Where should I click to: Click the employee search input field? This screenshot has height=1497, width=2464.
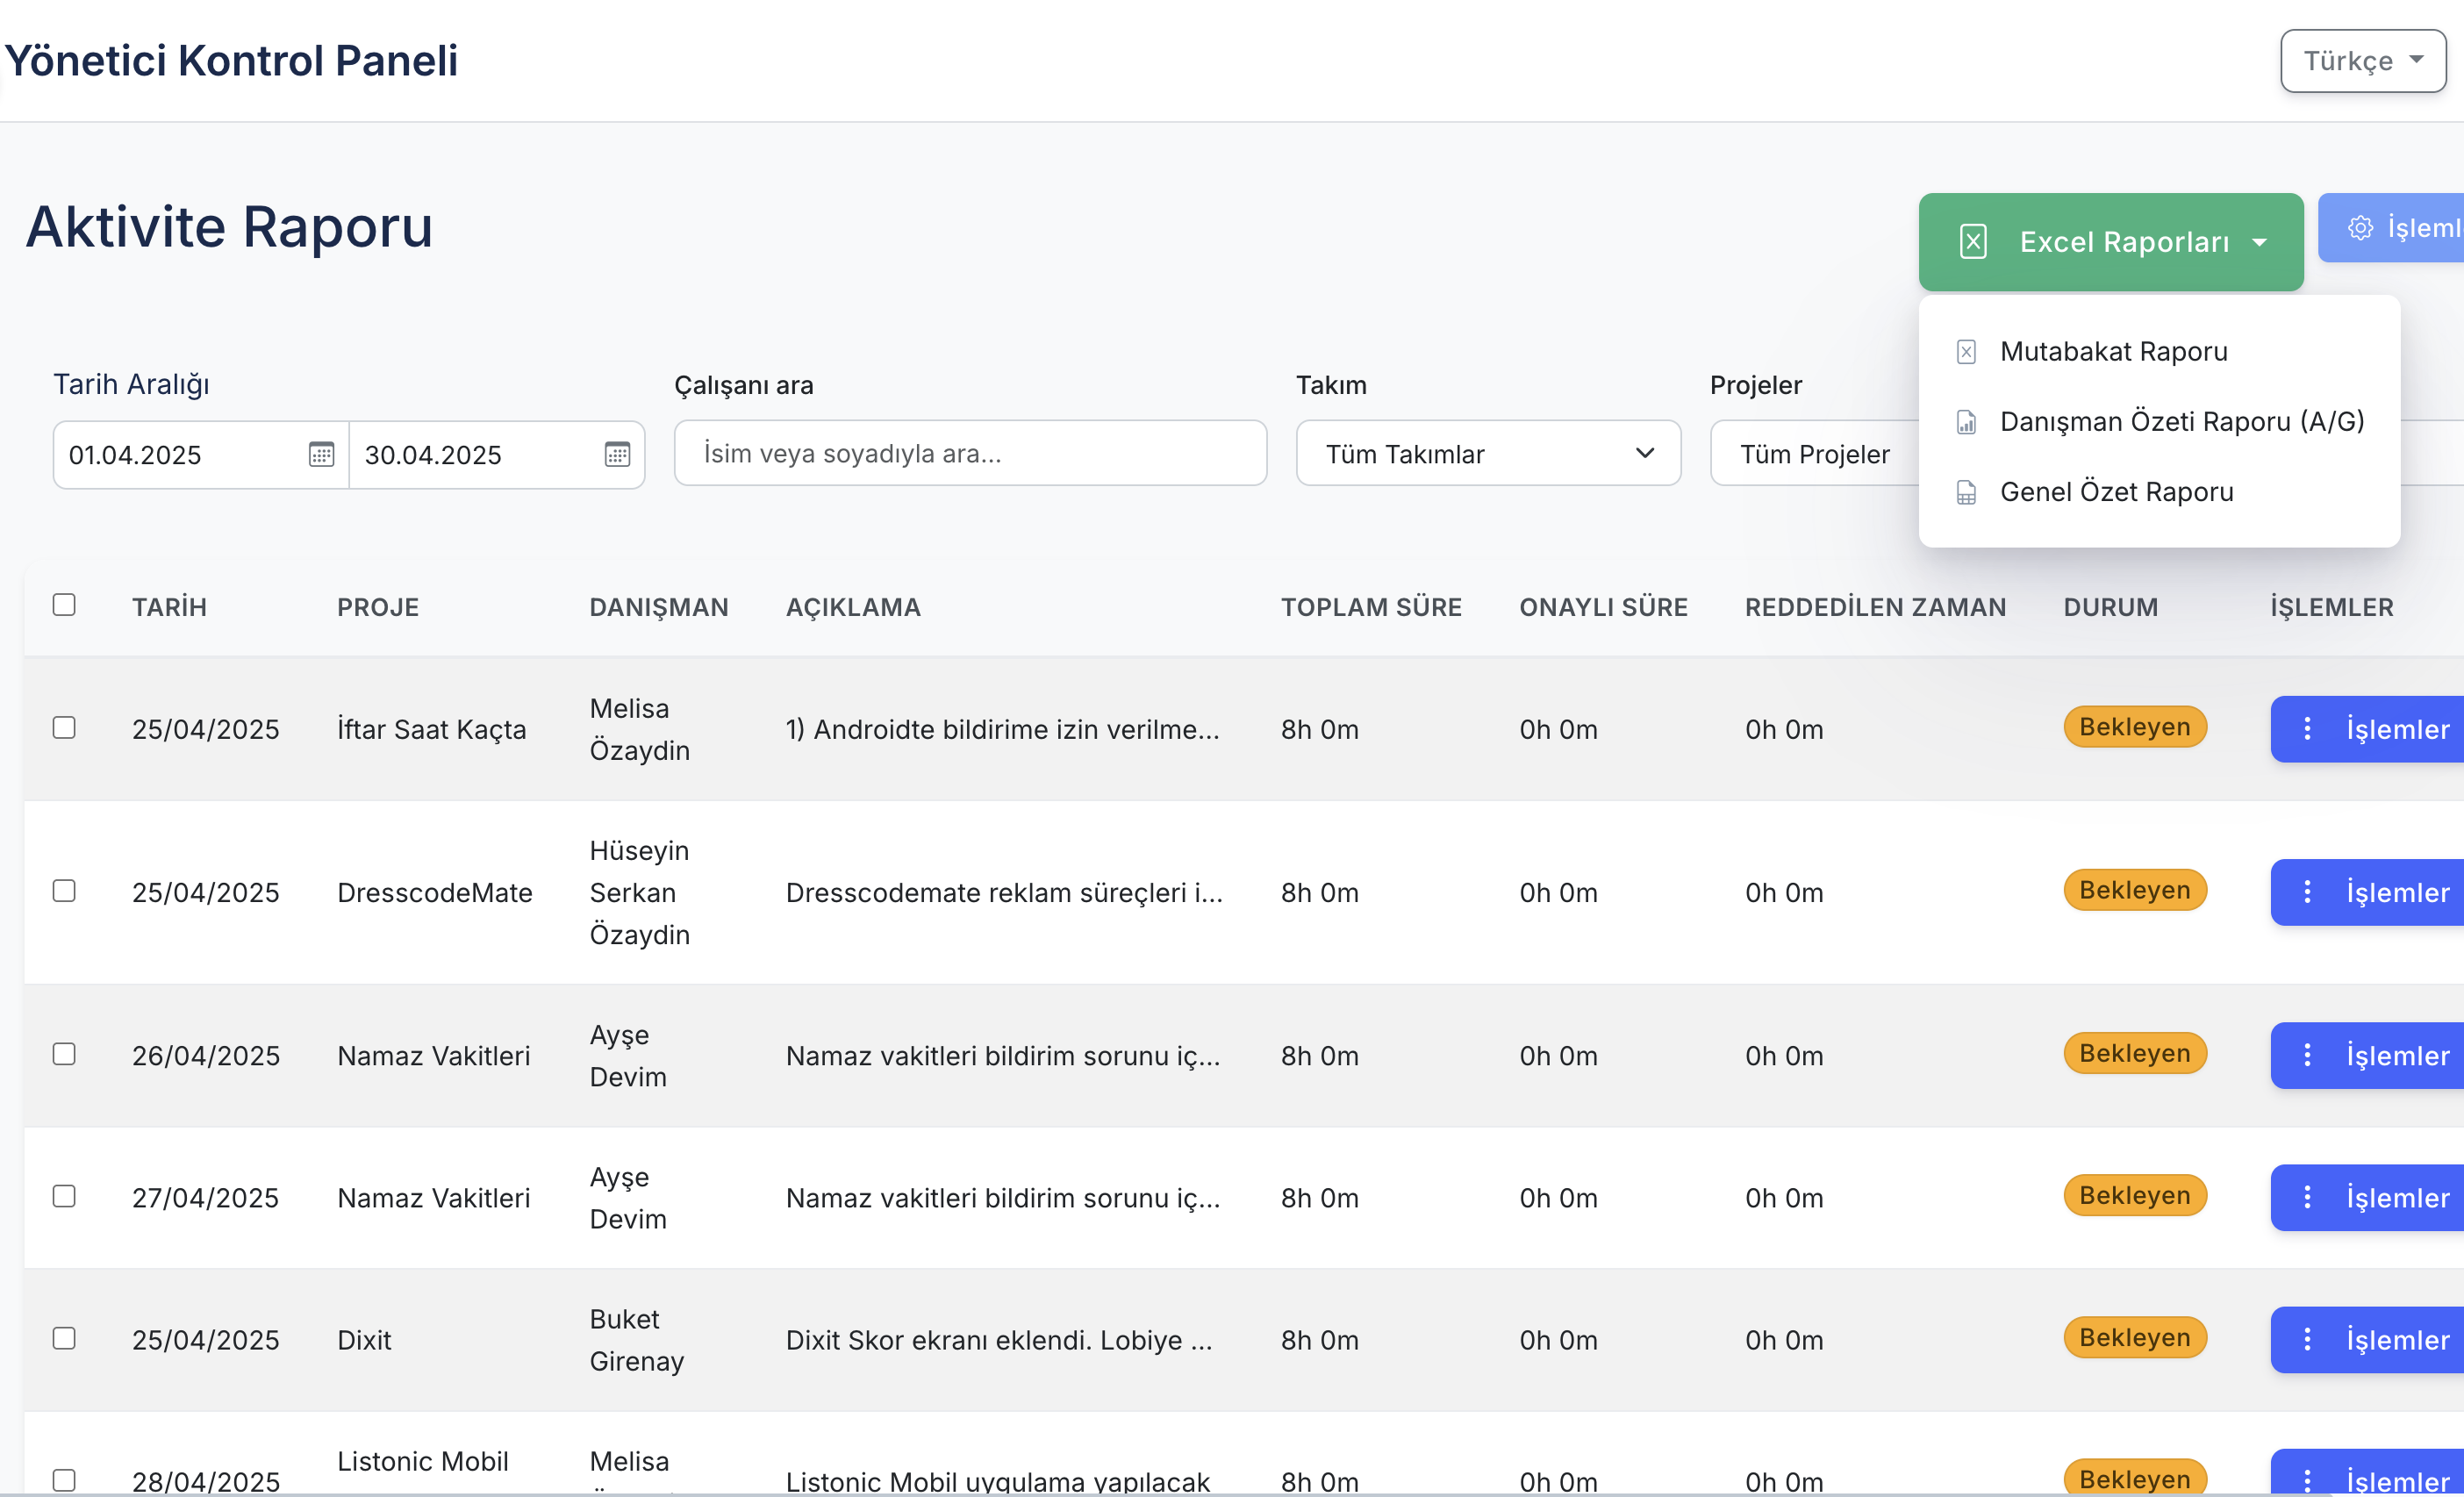click(970, 453)
